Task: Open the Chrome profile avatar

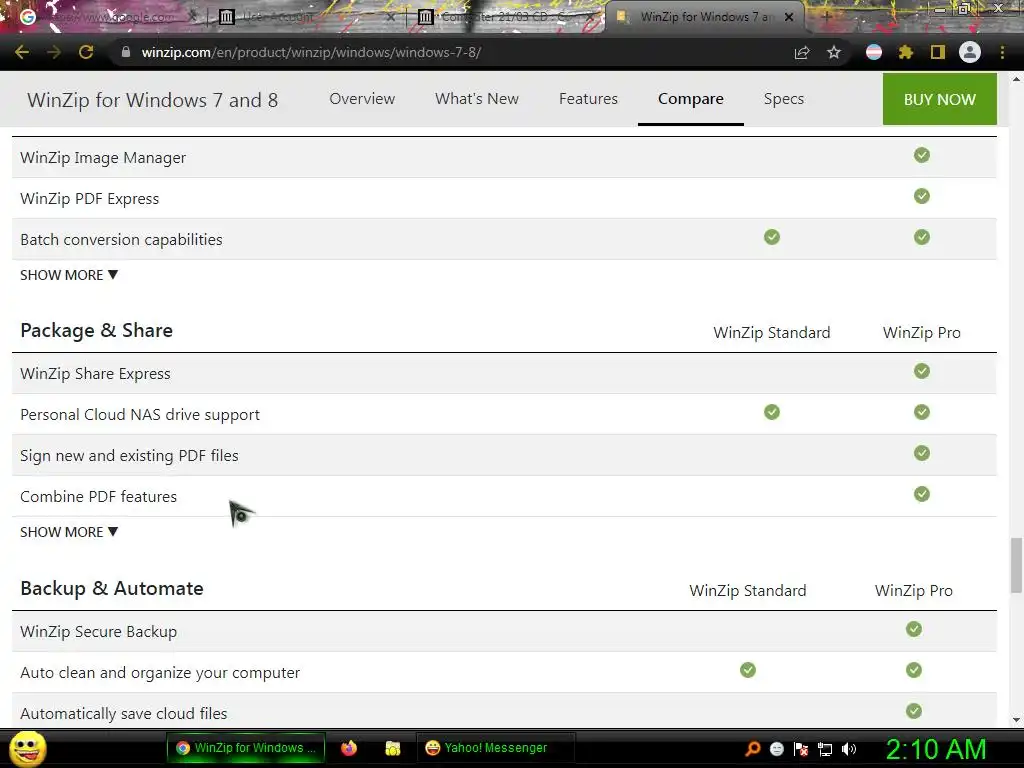Action: (x=970, y=52)
